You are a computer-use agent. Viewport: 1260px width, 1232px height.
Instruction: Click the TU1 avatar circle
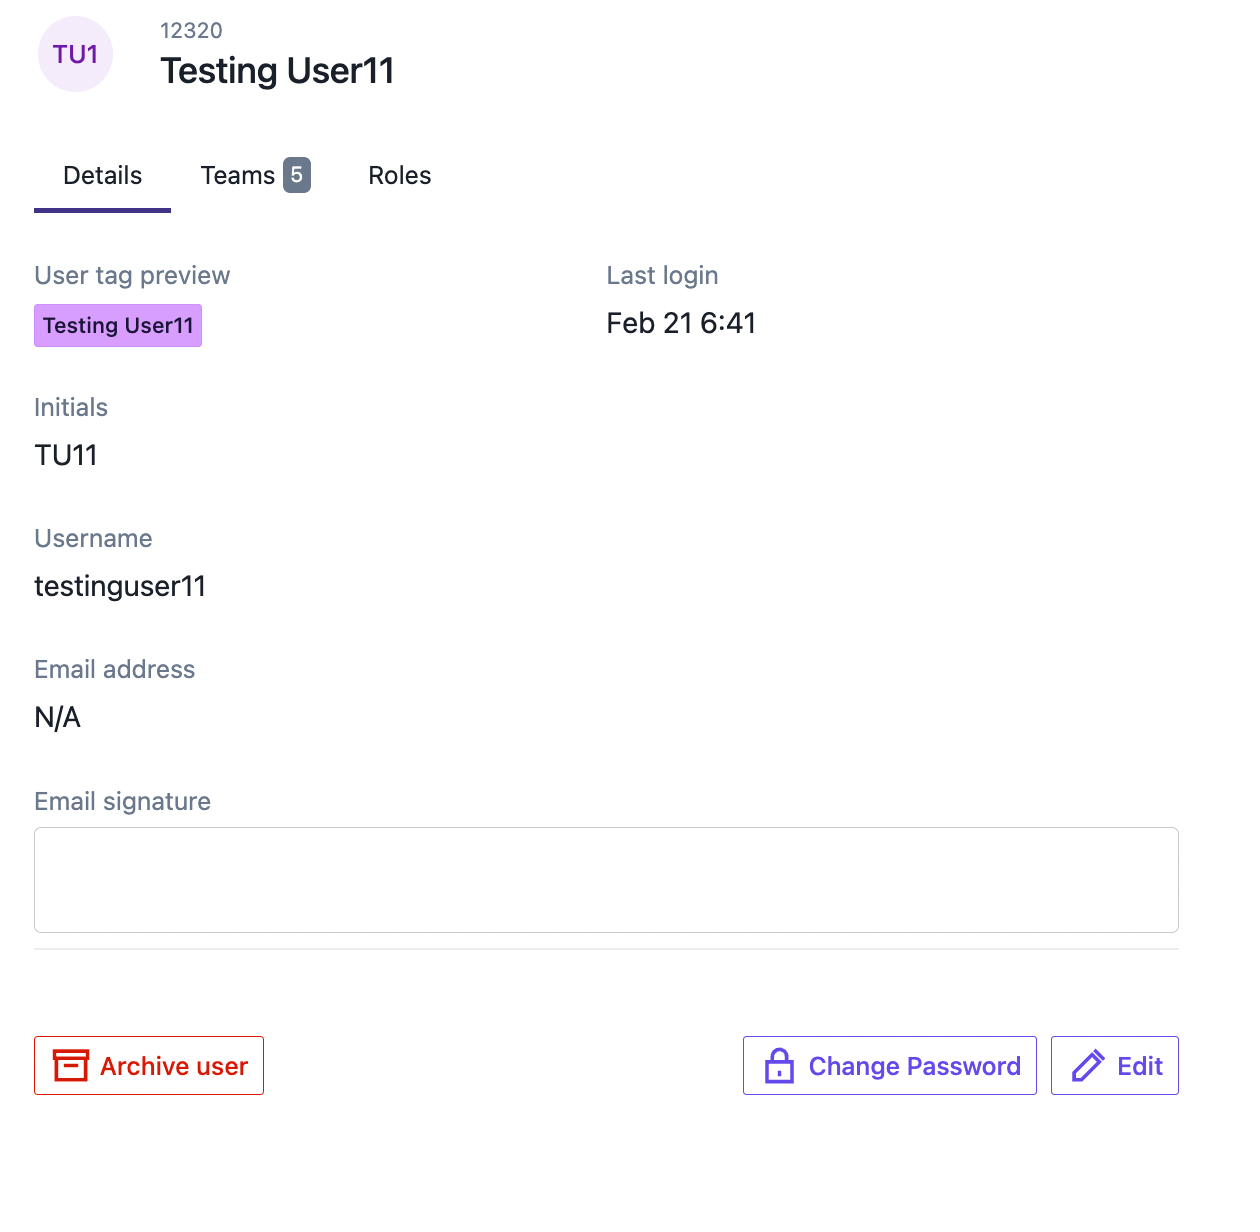pos(75,54)
